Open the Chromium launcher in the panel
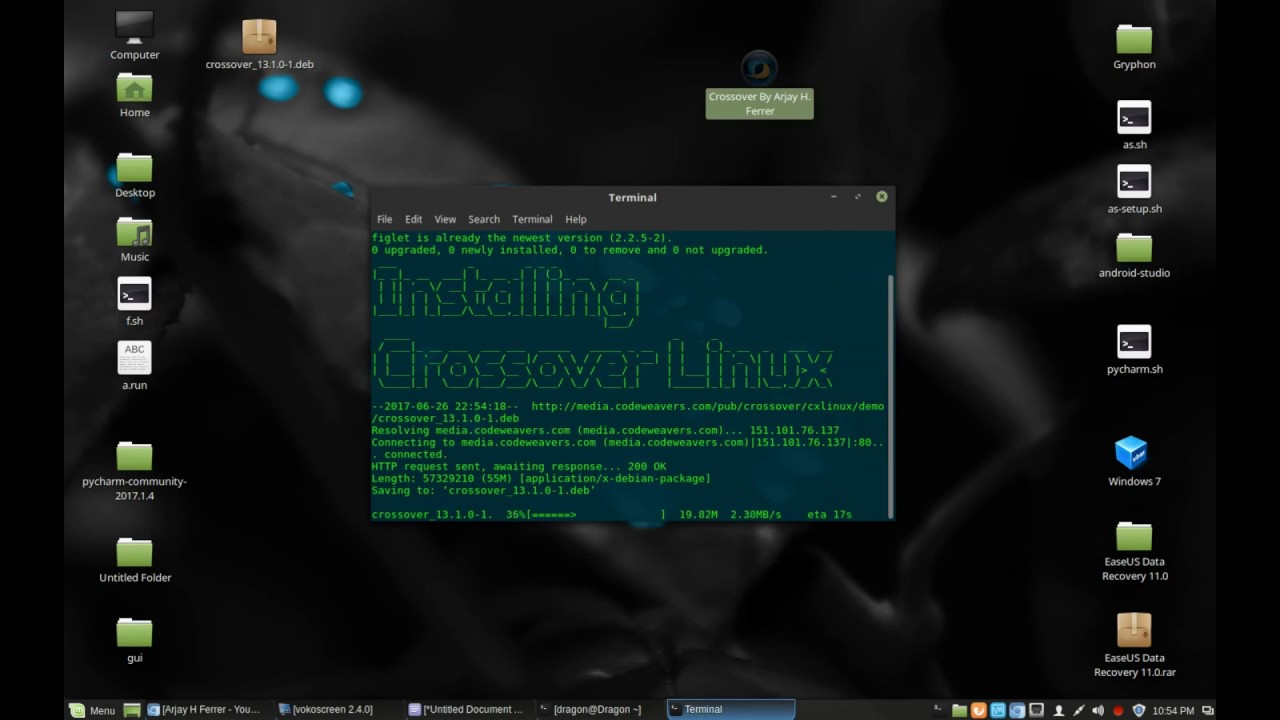This screenshot has height=720, width=1280. (1017, 710)
